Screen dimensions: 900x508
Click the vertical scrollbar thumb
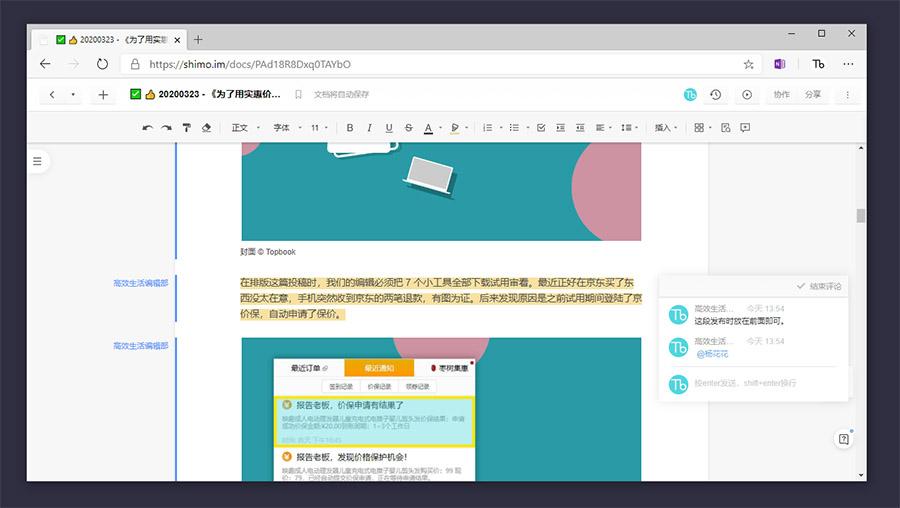(x=860, y=216)
